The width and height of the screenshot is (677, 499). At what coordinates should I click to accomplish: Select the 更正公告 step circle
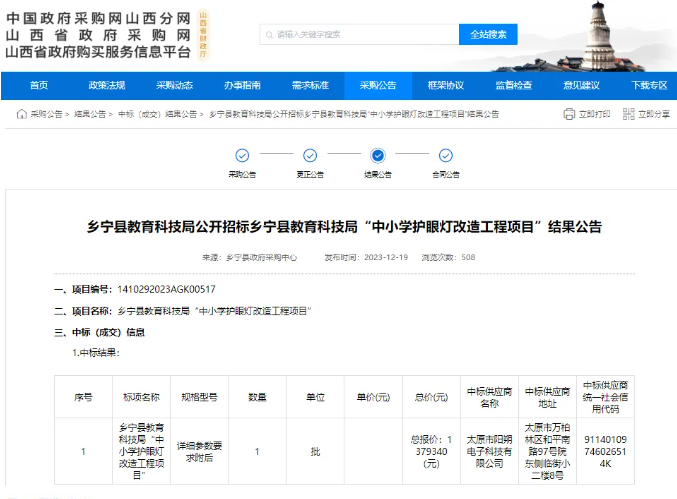pyautogui.click(x=310, y=155)
